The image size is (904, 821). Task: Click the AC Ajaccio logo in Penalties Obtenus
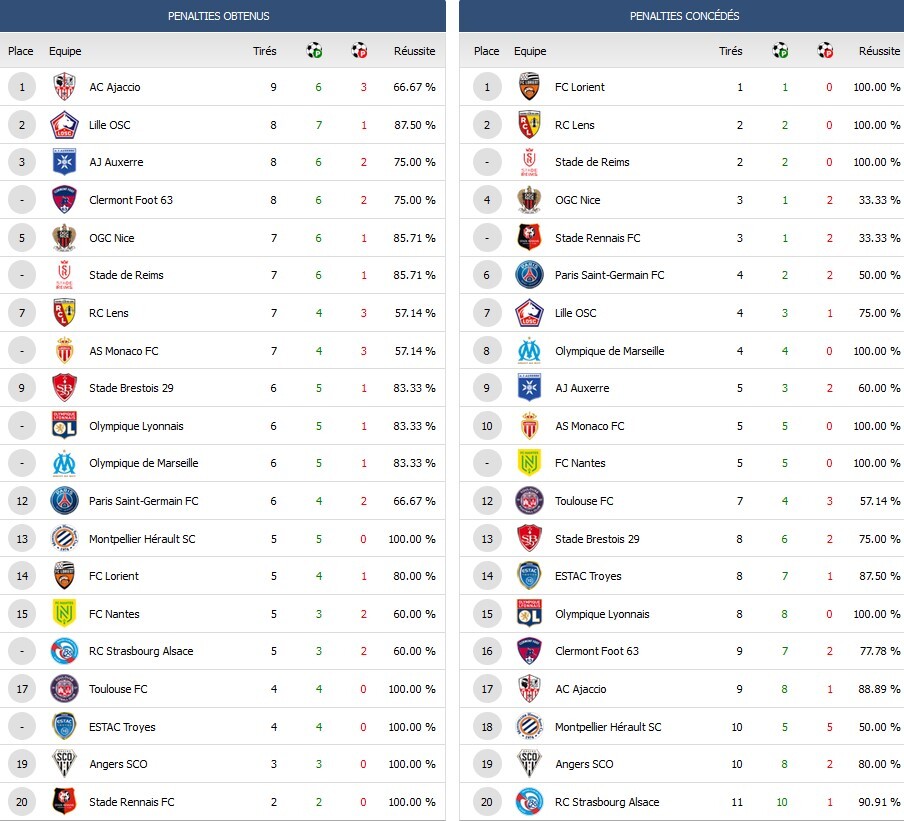65,87
